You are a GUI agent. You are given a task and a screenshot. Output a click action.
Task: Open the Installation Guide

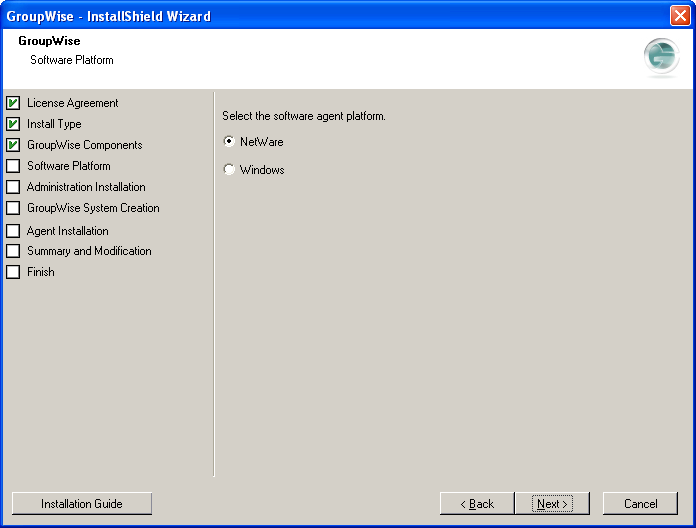(82, 504)
